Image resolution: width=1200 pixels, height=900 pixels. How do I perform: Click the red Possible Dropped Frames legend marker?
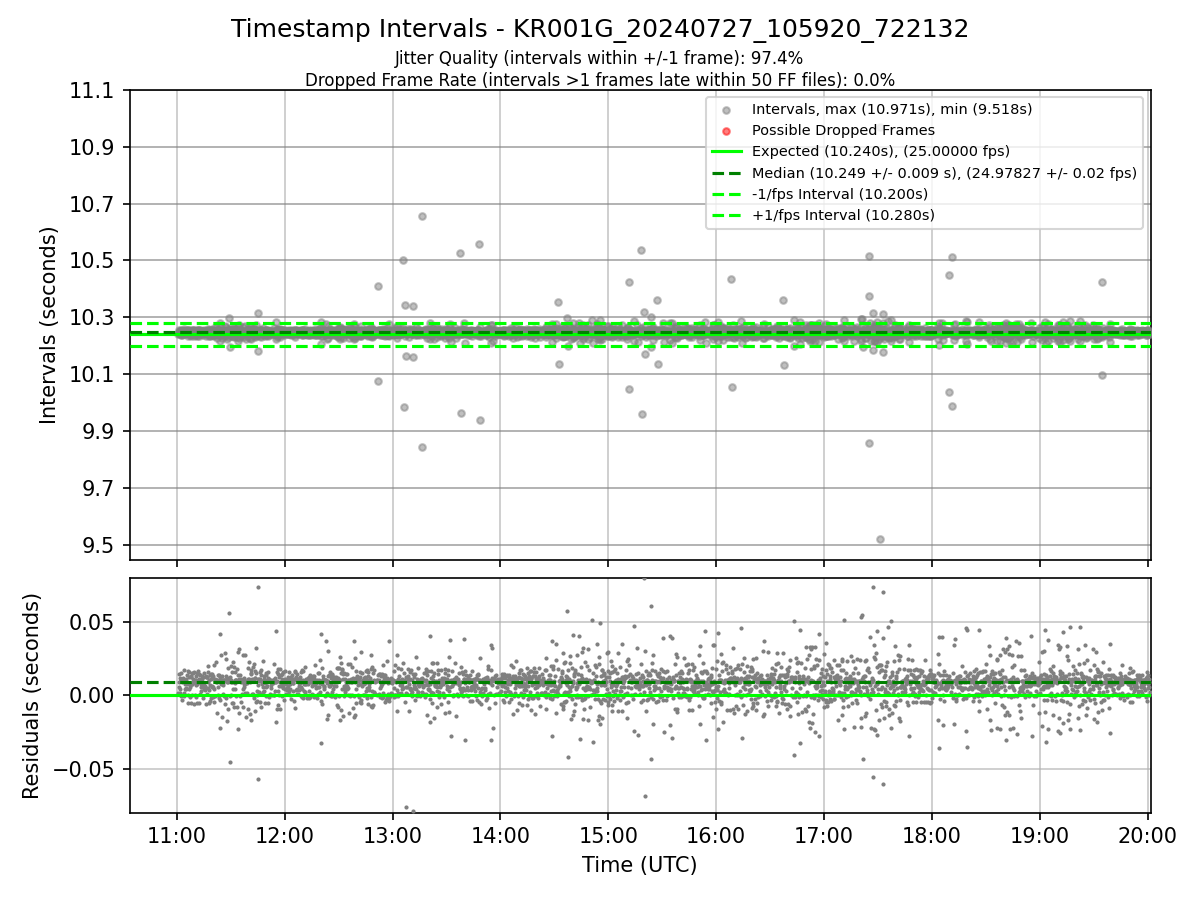tap(727, 130)
